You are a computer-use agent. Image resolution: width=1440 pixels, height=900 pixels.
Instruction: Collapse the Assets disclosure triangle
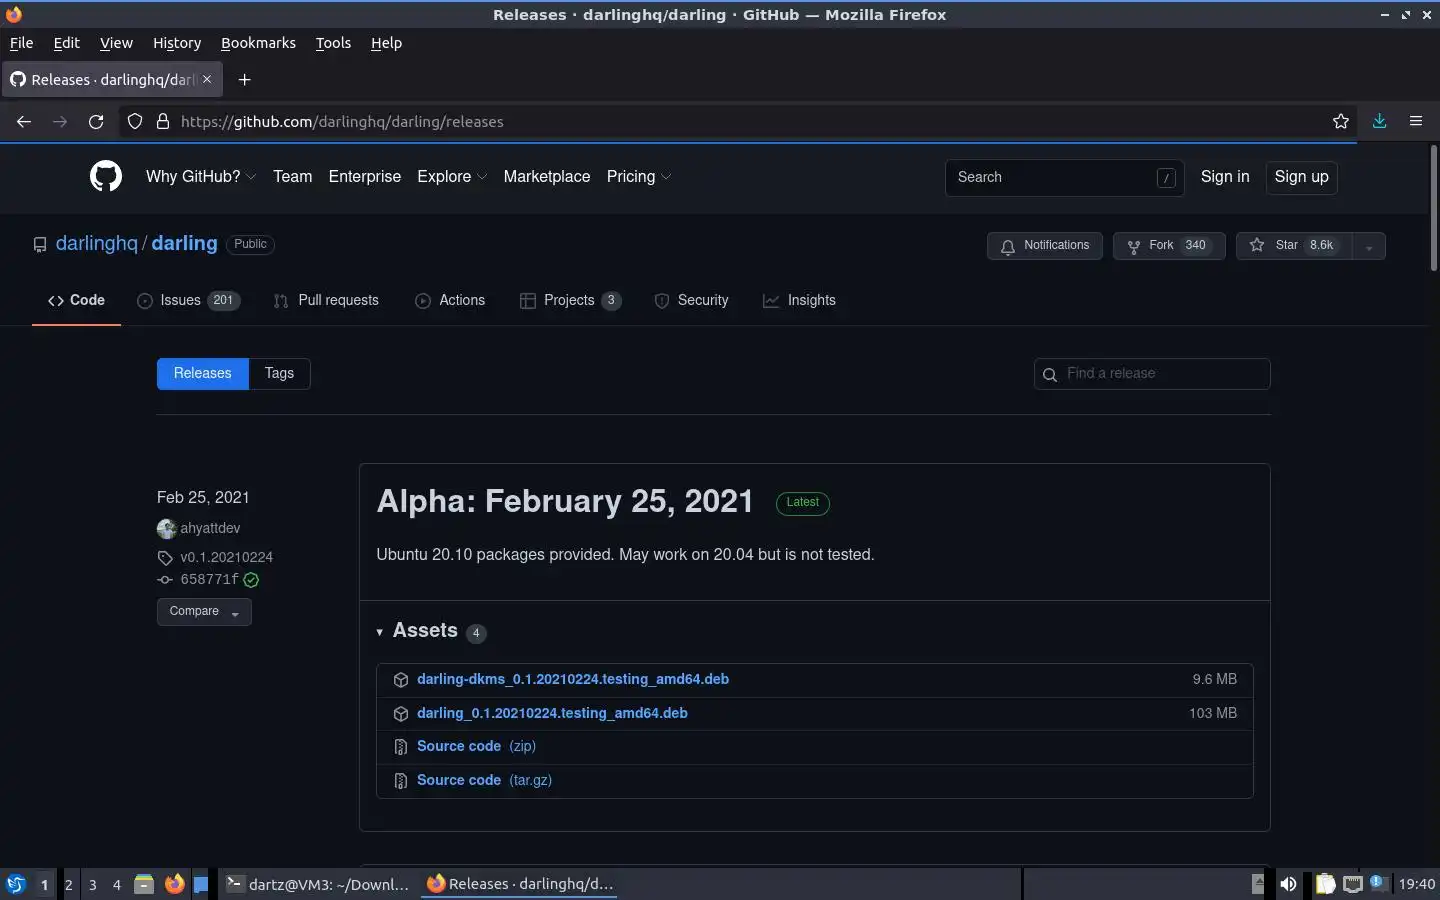380,632
